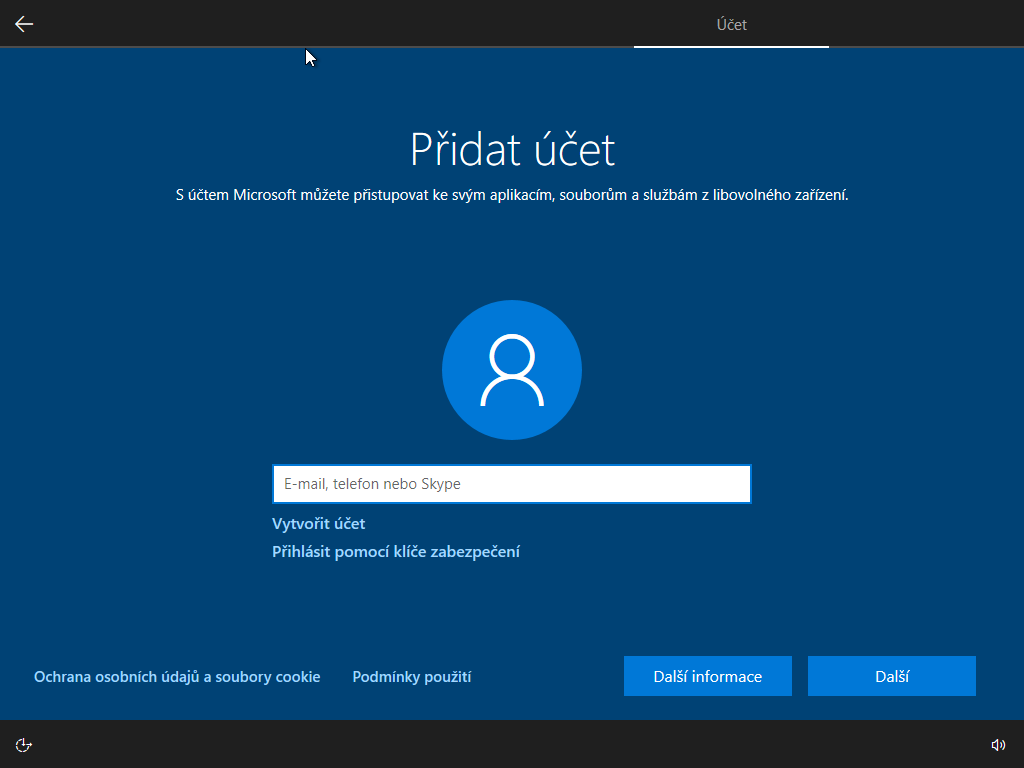Click the volume speaker icon
Image resolution: width=1024 pixels, height=768 pixels.
pos(997,744)
